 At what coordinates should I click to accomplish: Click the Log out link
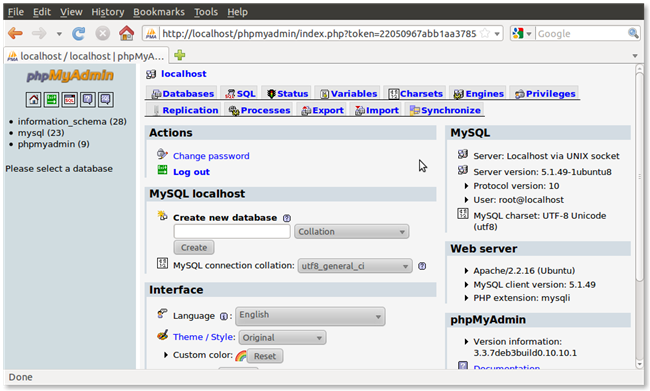tap(191, 172)
